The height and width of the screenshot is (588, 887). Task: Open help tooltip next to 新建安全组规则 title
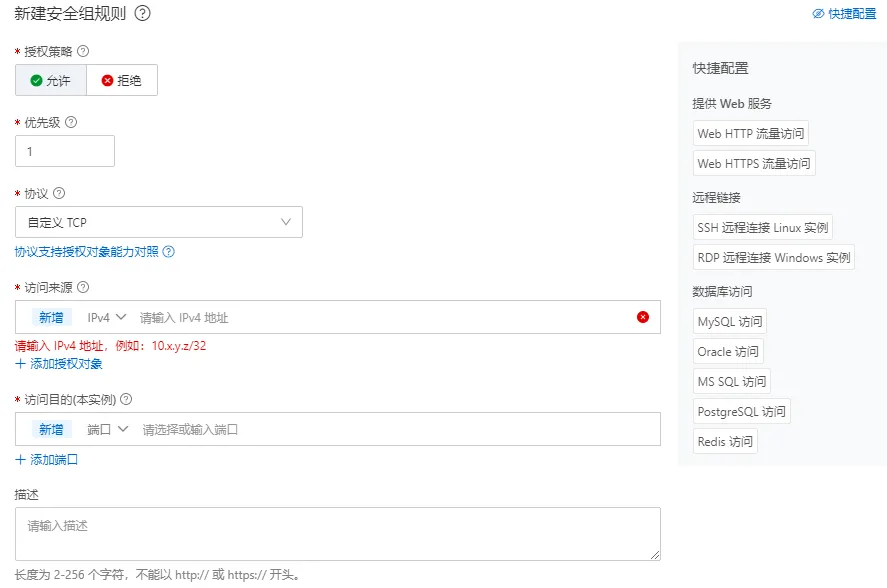point(141,14)
